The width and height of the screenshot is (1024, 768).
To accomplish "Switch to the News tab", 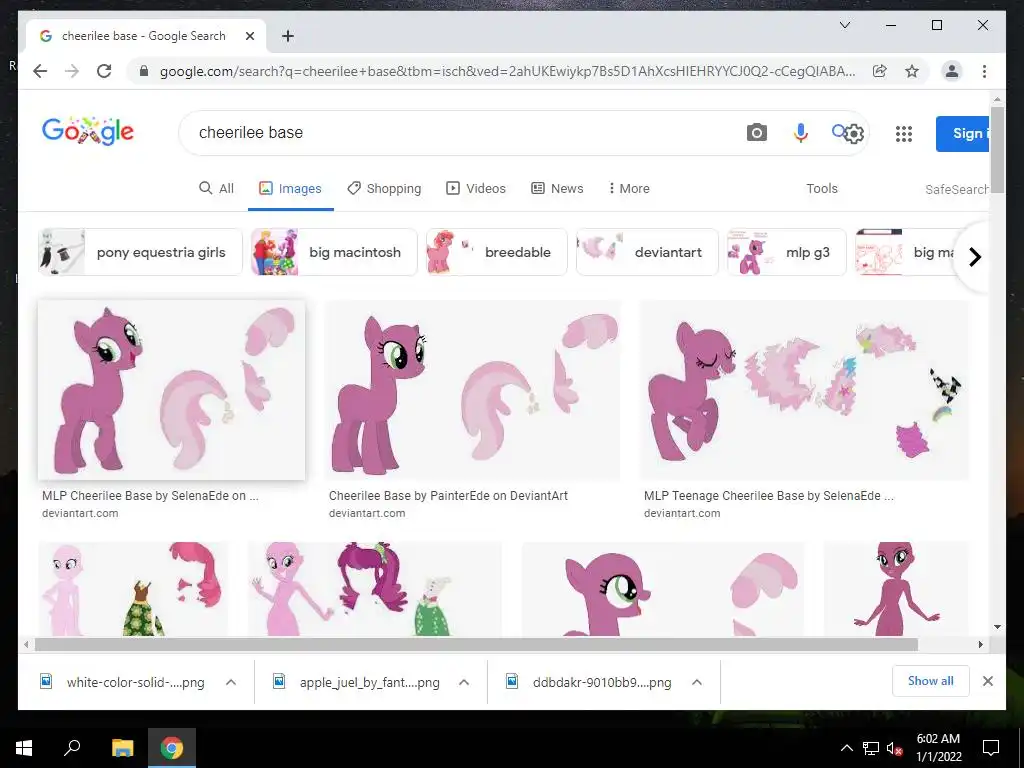I will 557,188.
